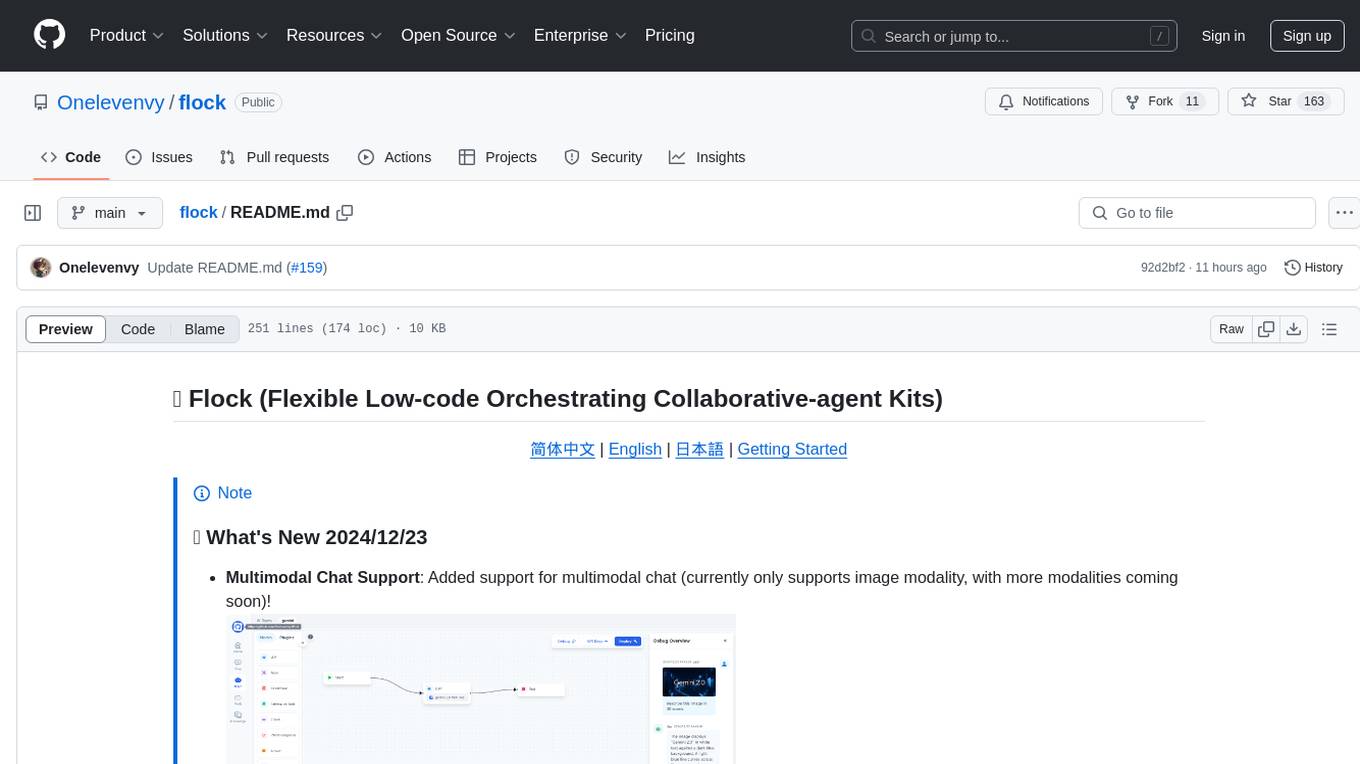Expand the Resources menu
Screen dimensions: 1360x764
(334, 35)
